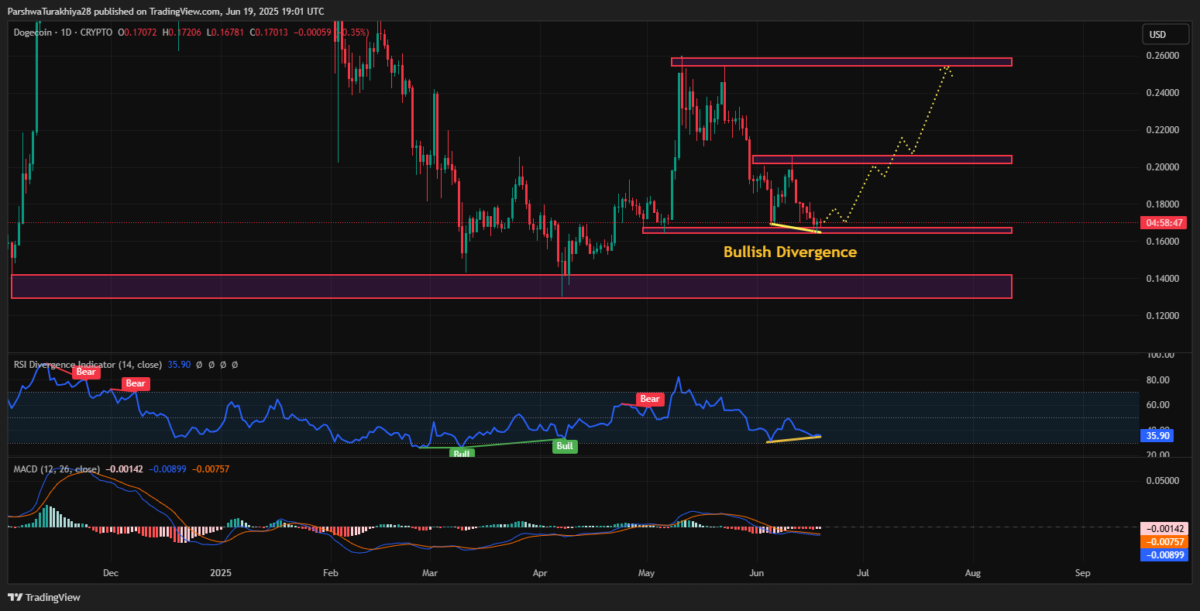
Task: Click the -0.00899 value in MACD legend
Action: click(x=169, y=468)
